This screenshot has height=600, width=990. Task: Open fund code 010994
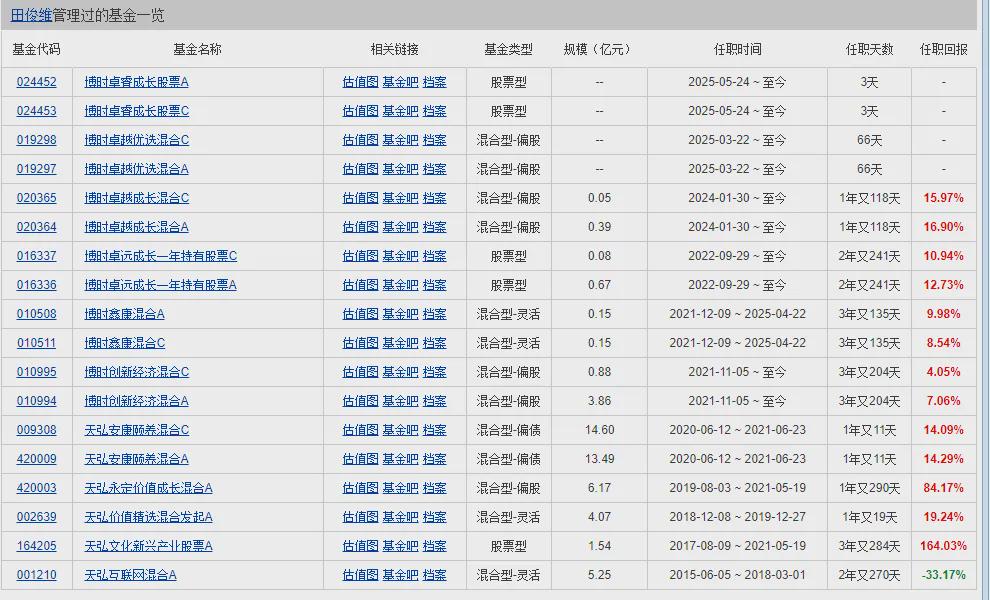click(x=37, y=401)
